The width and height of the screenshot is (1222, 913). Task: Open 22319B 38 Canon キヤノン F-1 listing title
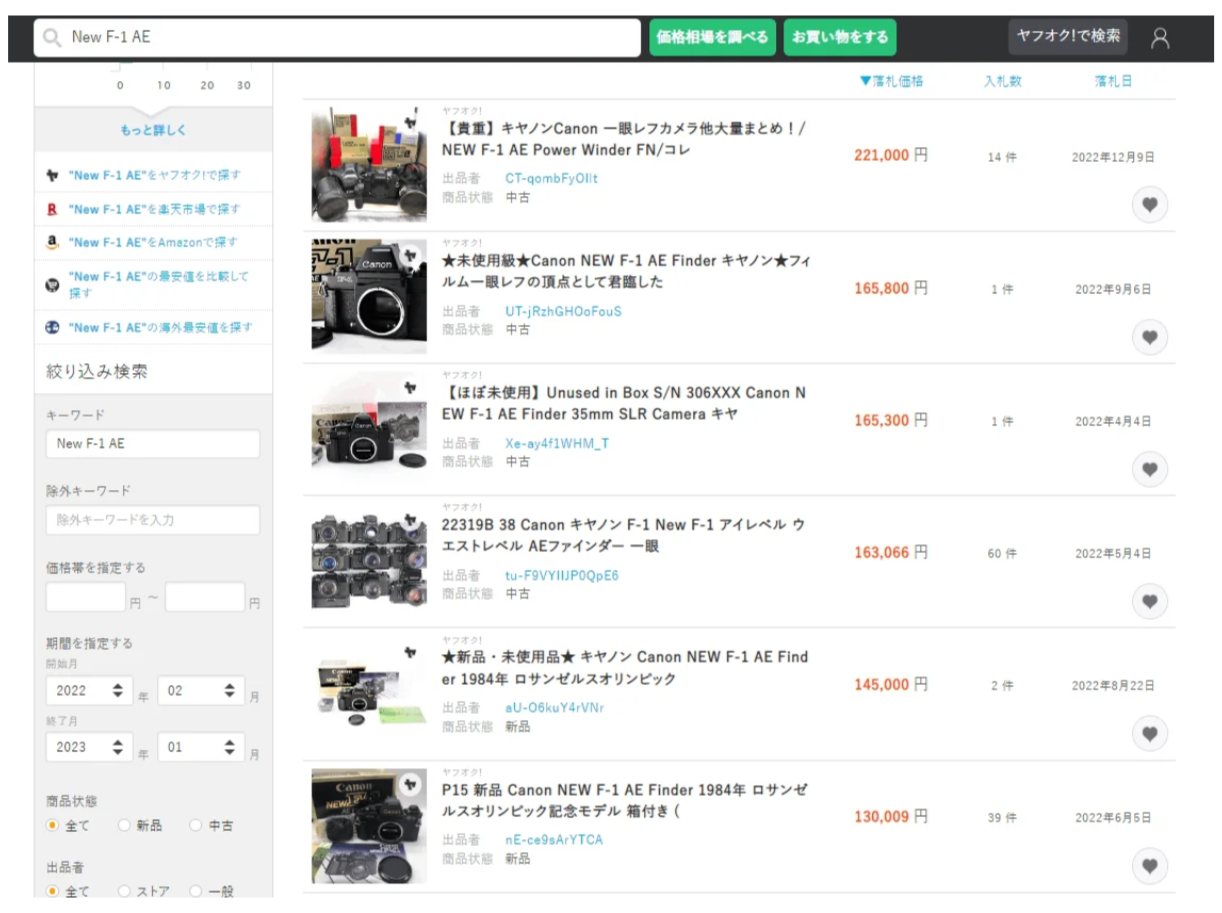(x=623, y=535)
